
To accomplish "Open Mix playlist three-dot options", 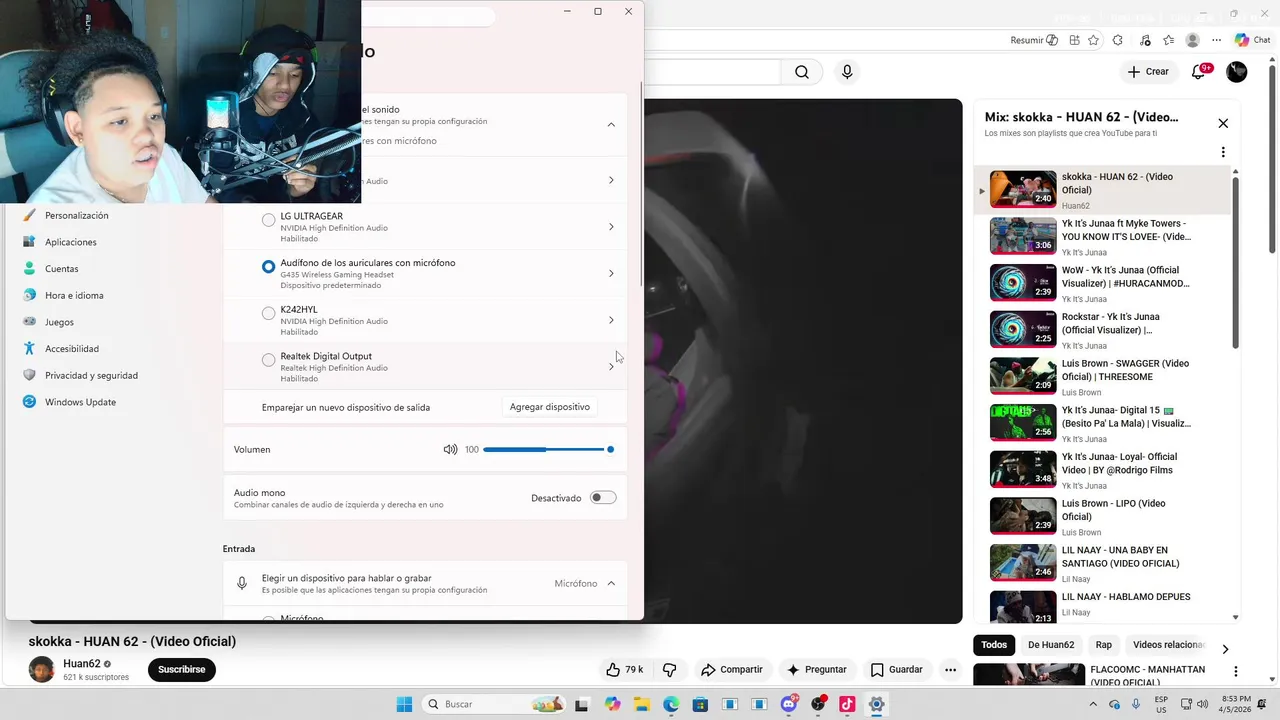I will tap(1223, 152).
